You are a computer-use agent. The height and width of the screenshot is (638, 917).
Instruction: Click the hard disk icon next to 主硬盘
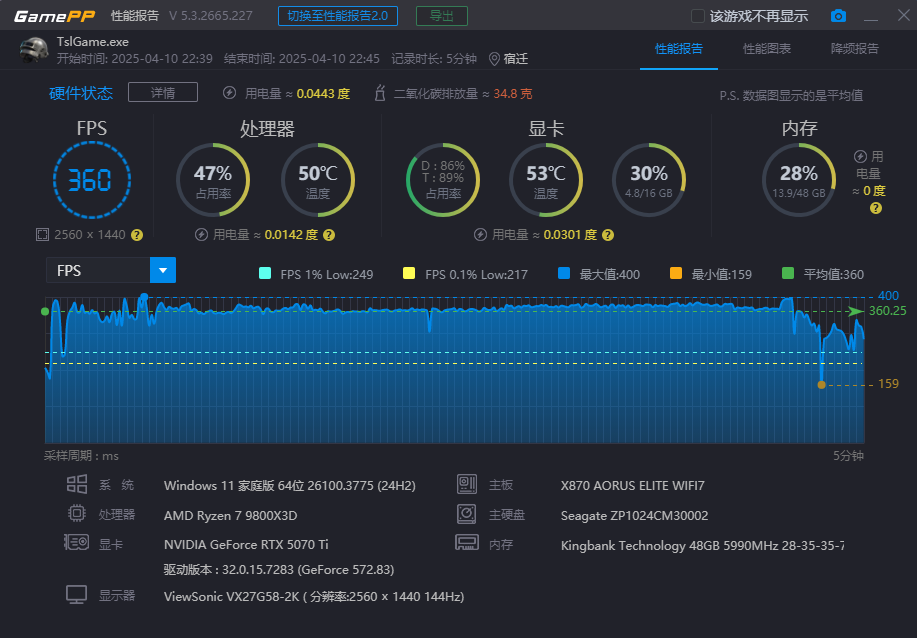467,514
